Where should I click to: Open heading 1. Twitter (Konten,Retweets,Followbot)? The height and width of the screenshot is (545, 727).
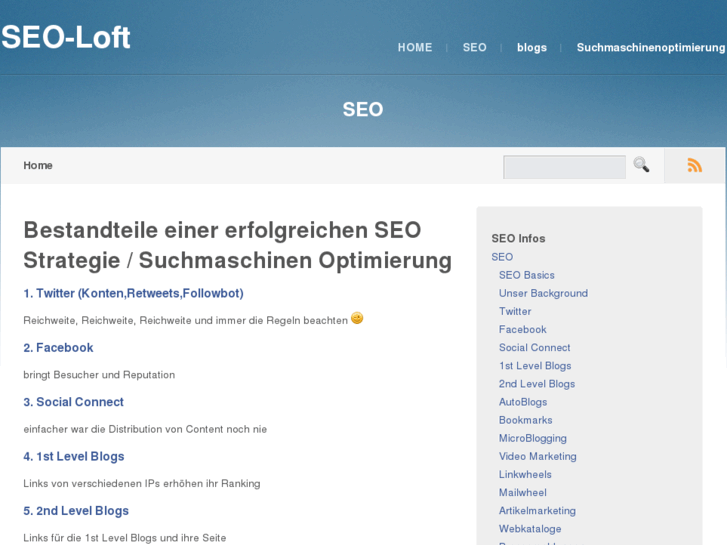coord(134,294)
